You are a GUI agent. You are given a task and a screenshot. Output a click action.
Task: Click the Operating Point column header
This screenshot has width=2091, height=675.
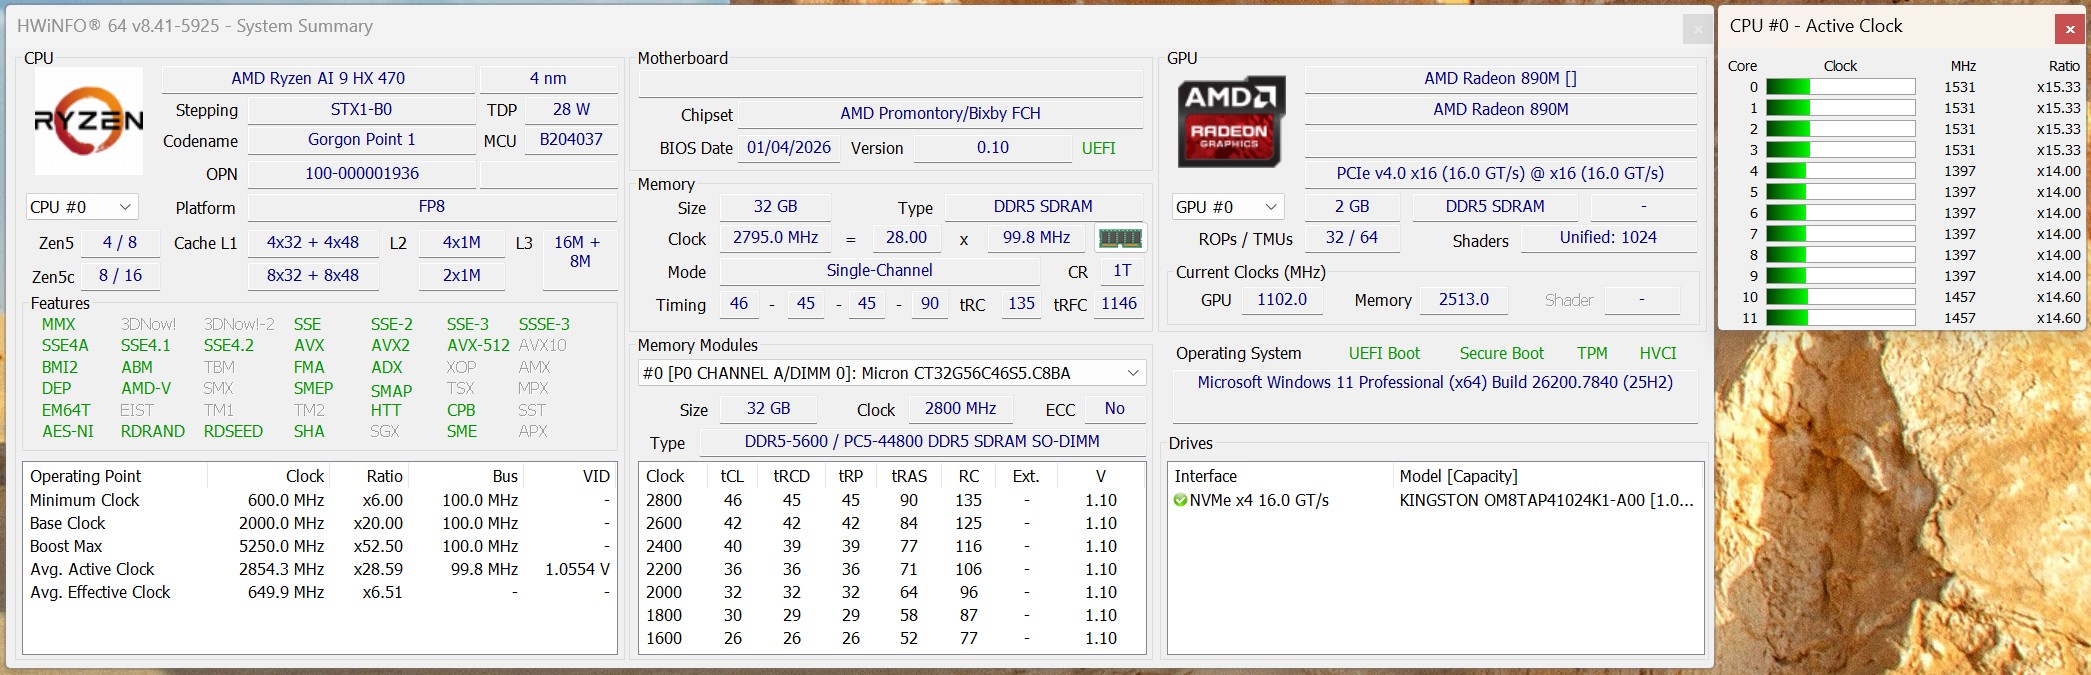coord(86,476)
